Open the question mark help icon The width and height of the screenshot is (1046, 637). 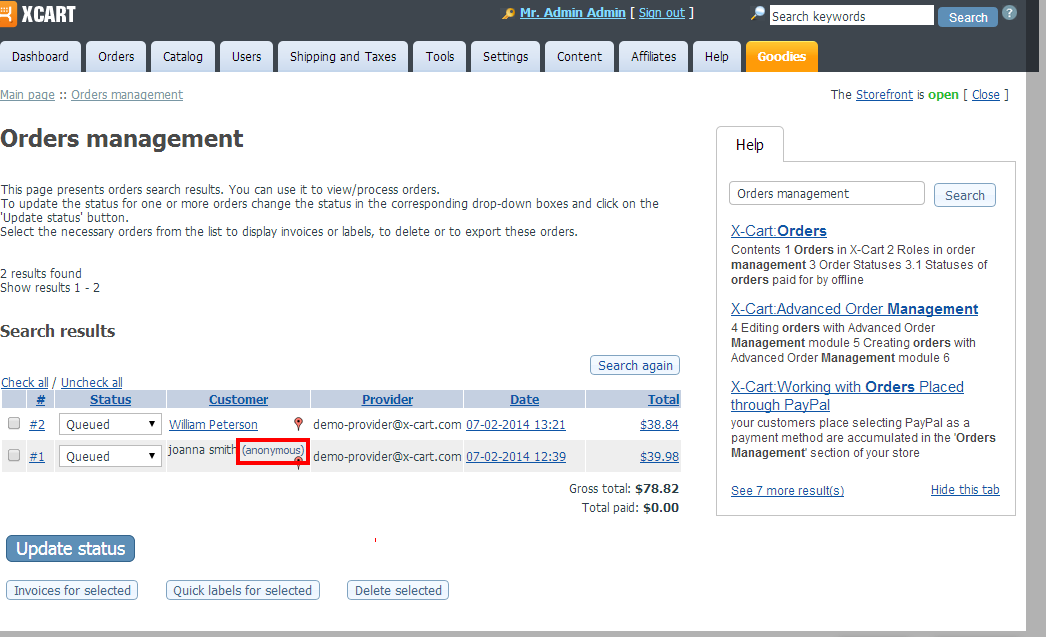pyautogui.click(x=1010, y=13)
